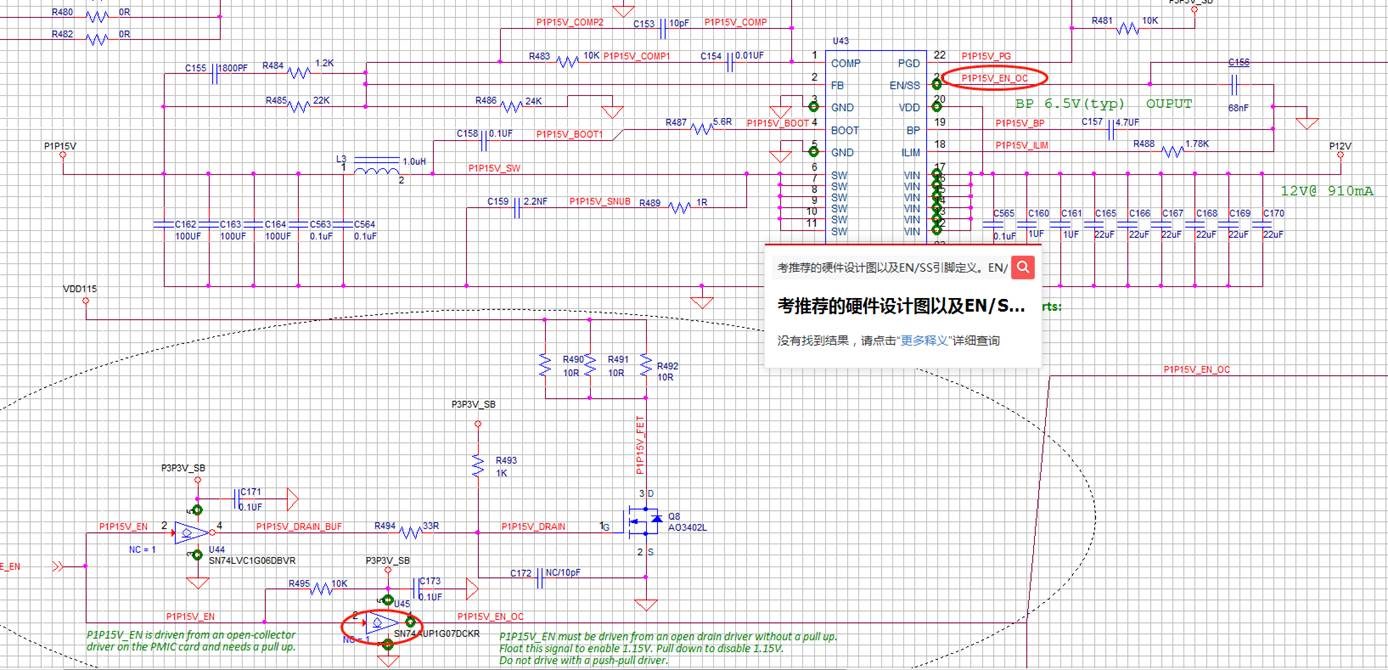Click the vertical P1P15V_FET net label

coord(640,446)
